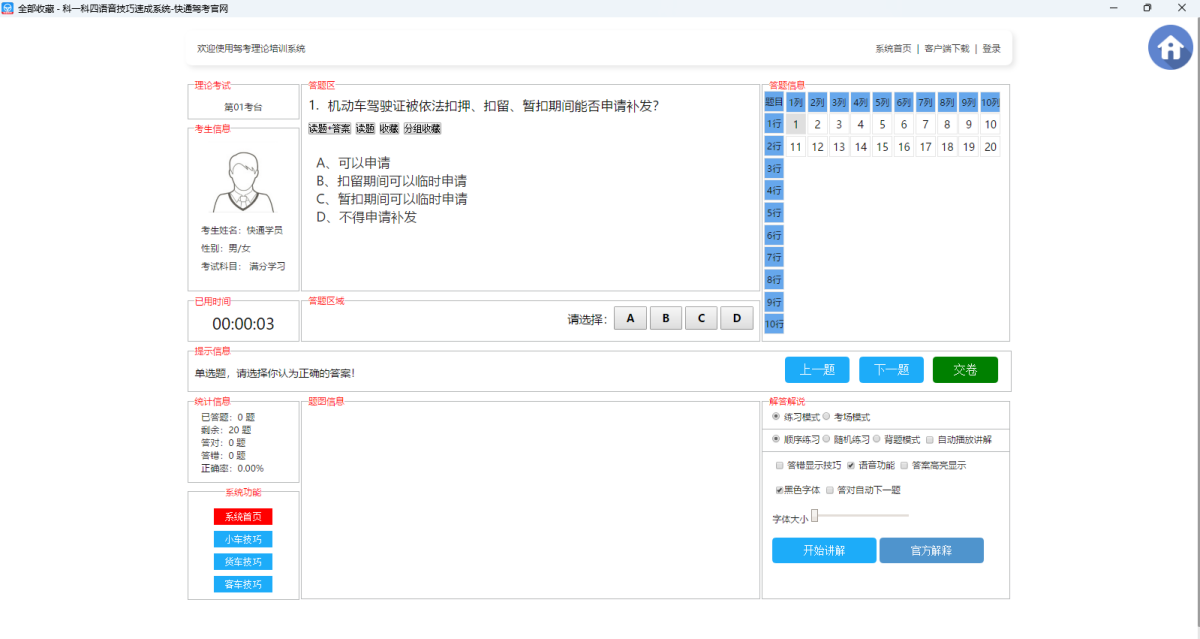Viewport: 1200px width, 639px height.
Task: Click the red 系统首页 button
Action: (243, 517)
